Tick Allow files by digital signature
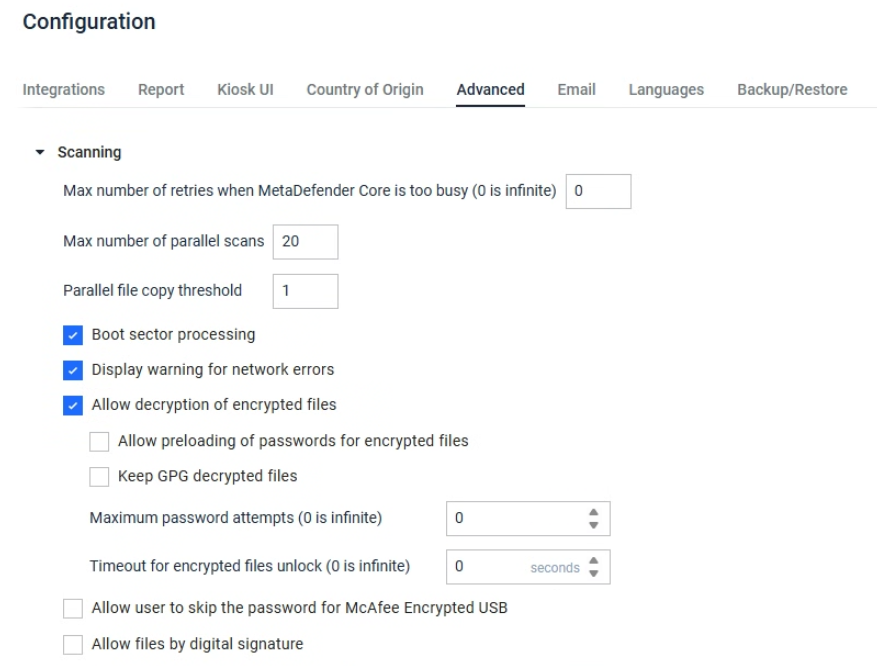The width and height of the screenshot is (877, 666). point(72,644)
